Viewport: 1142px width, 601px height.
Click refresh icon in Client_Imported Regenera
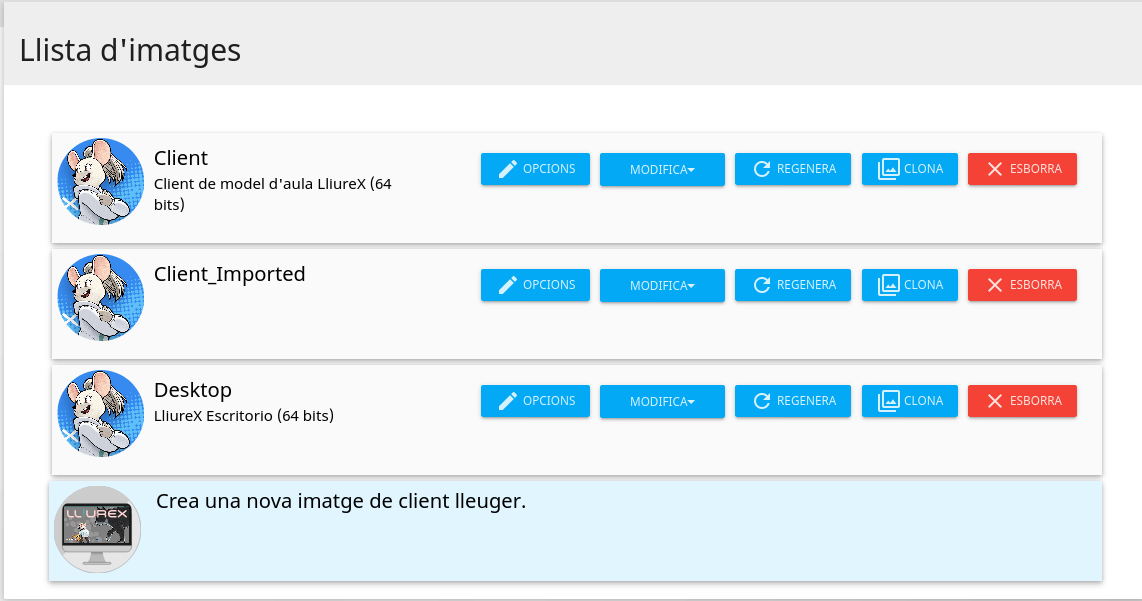(762, 285)
